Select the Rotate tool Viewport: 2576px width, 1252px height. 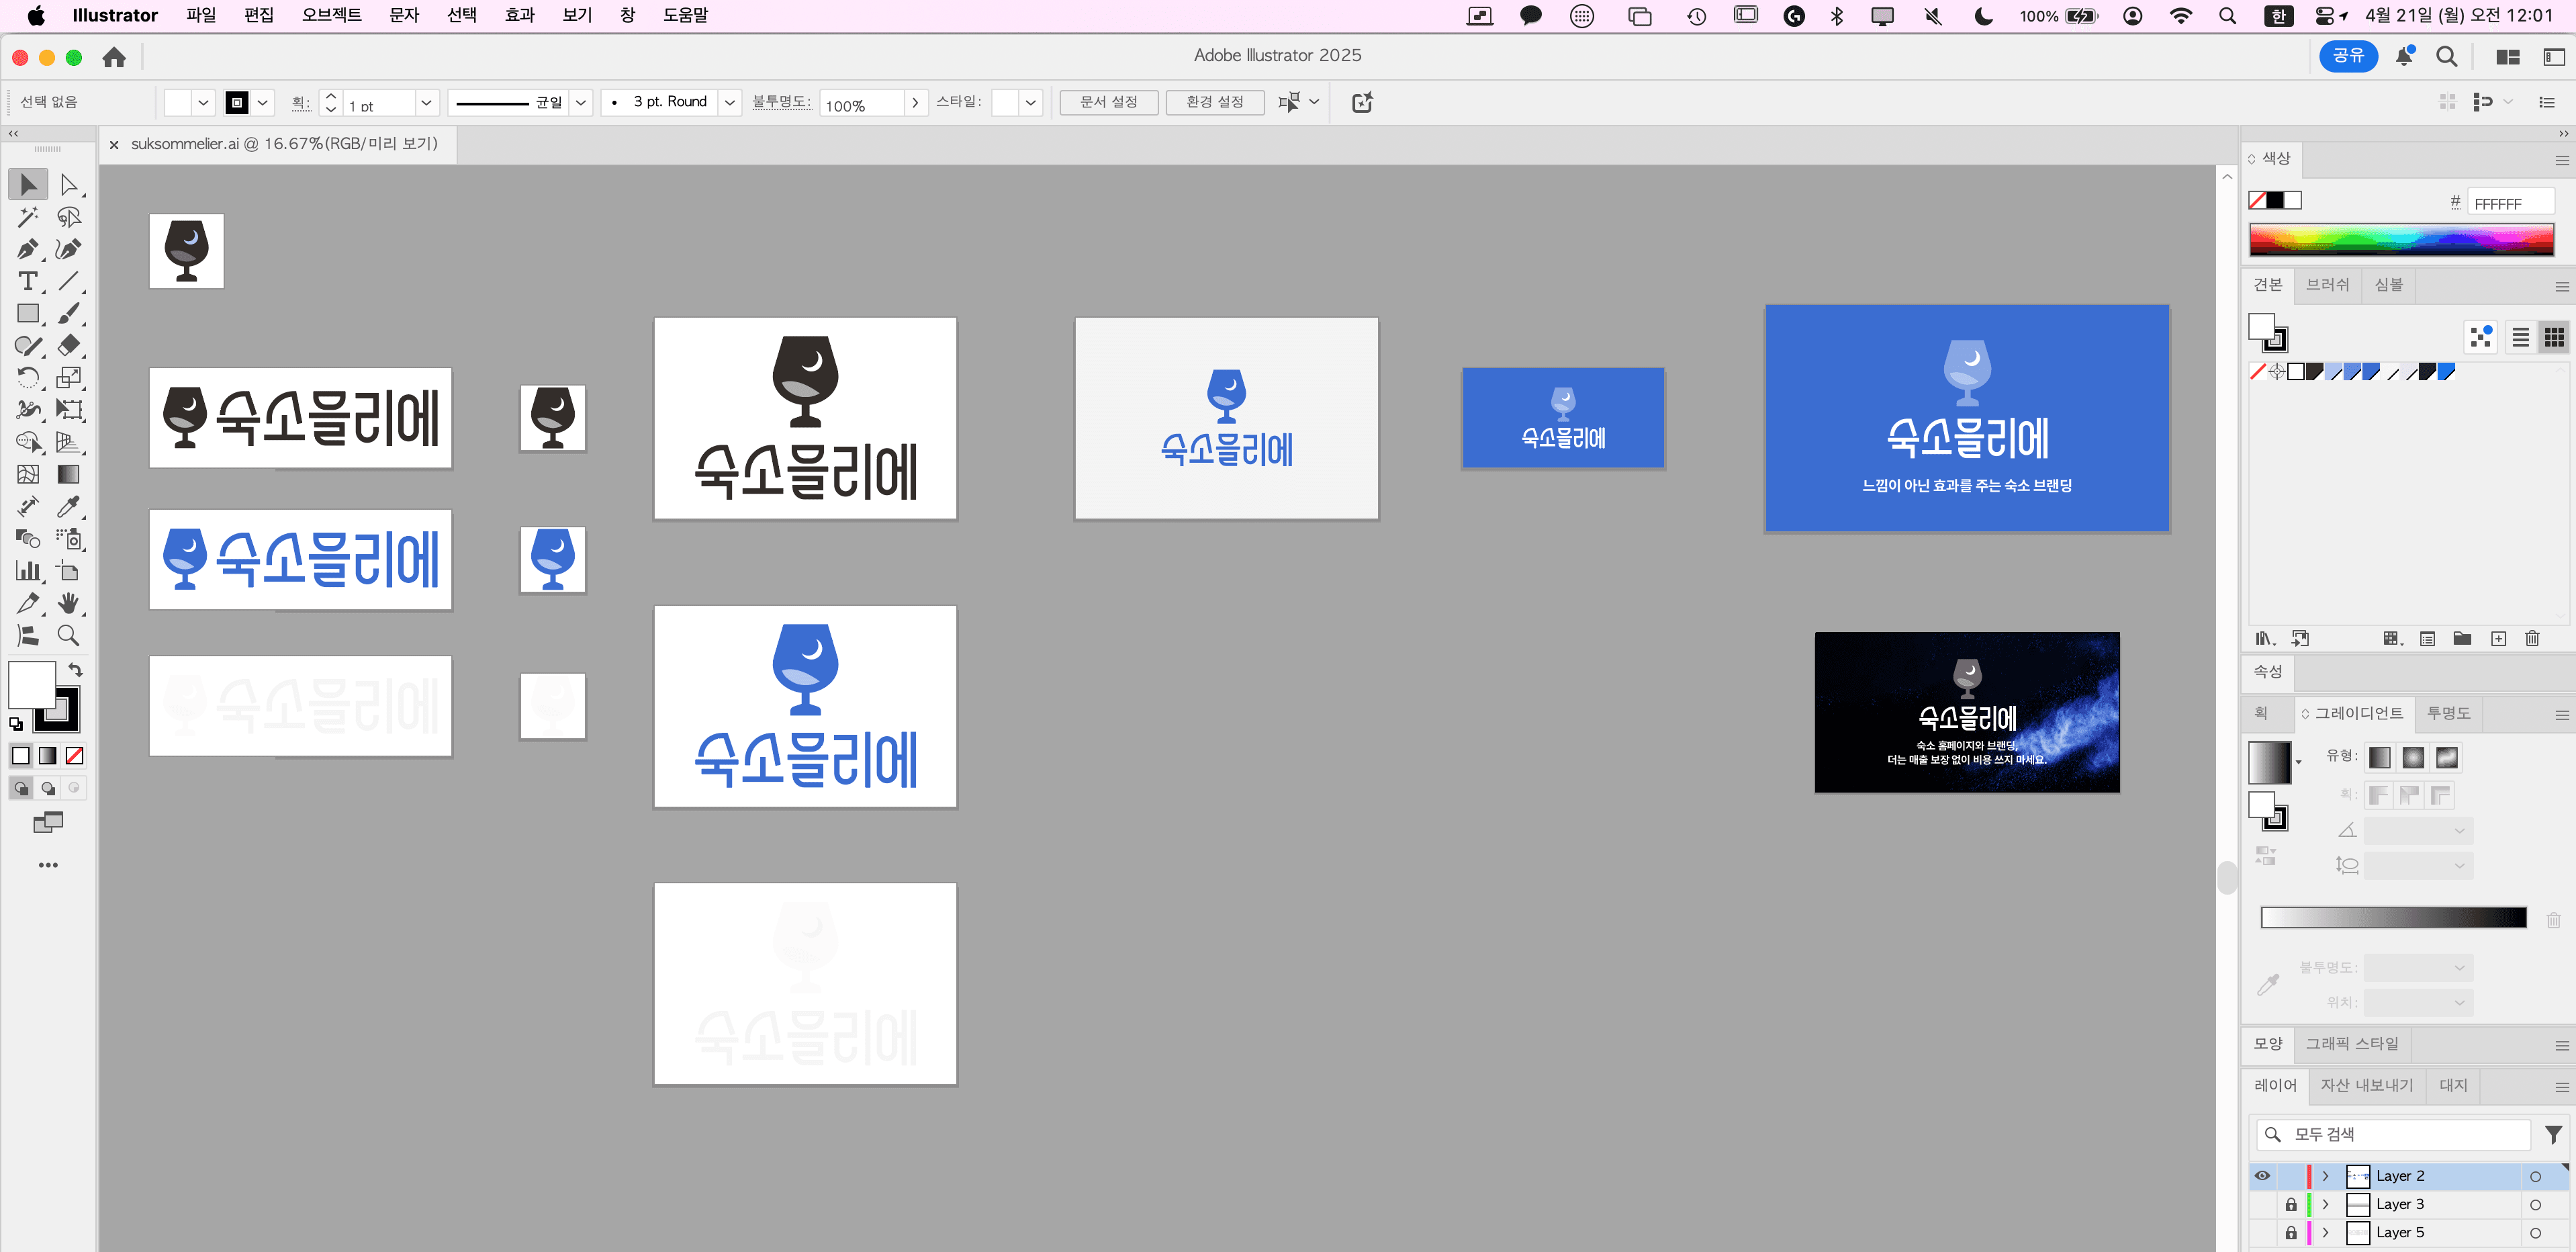tap(28, 377)
